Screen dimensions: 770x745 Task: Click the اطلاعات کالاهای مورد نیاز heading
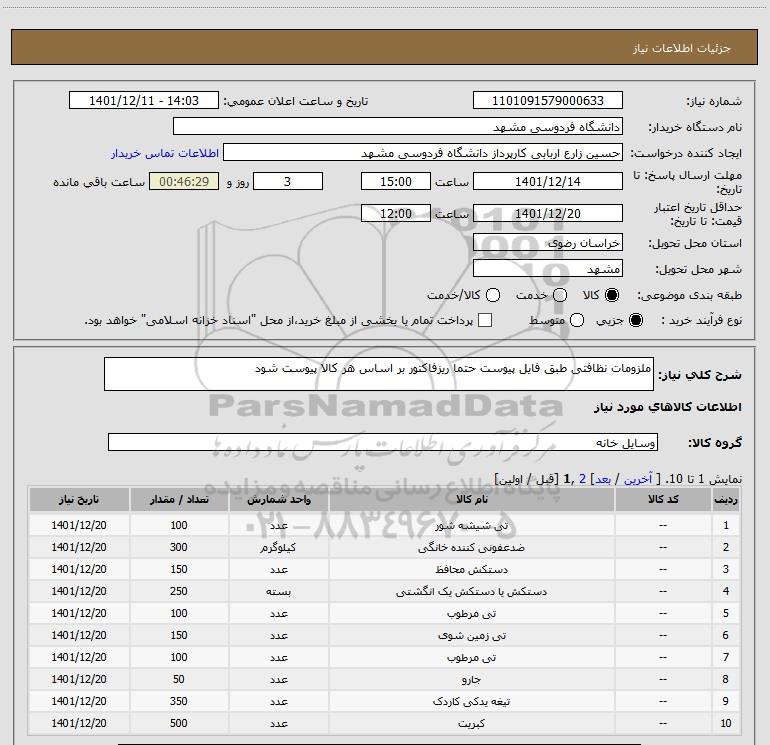(668, 407)
